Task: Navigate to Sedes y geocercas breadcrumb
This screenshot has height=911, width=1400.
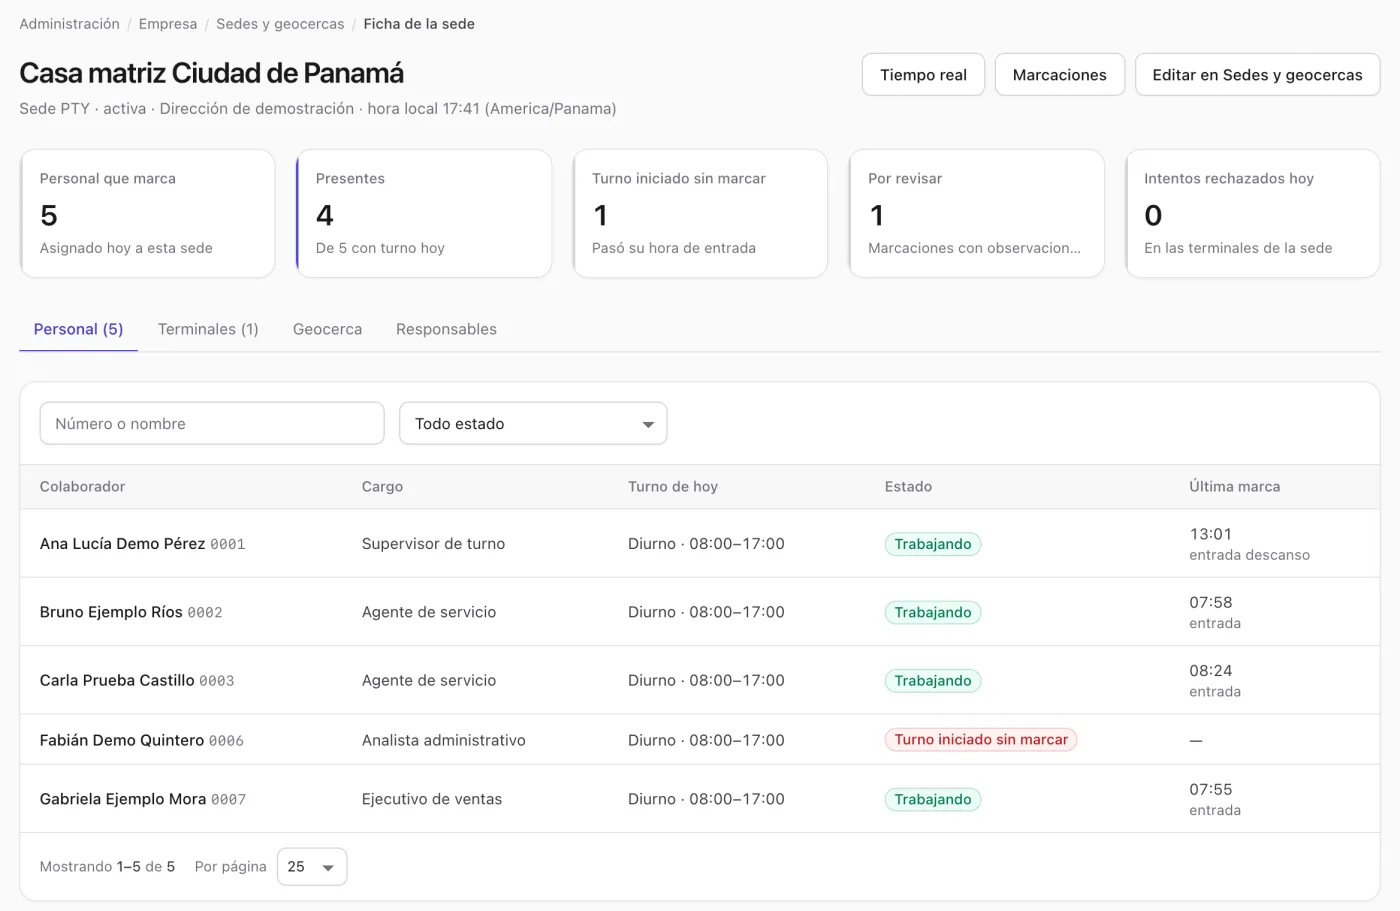Action: (x=280, y=24)
